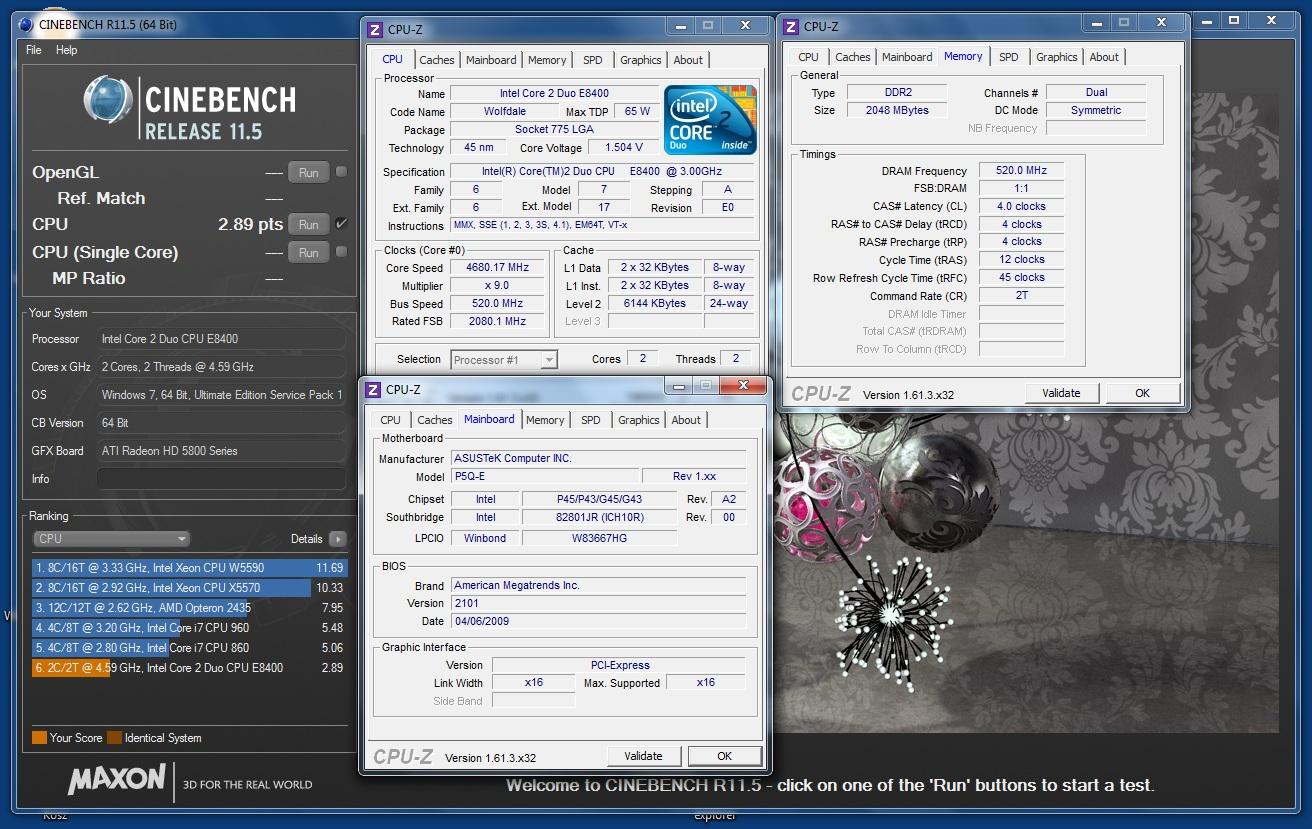Run the CPU Single Core benchmark

pos(309,252)
